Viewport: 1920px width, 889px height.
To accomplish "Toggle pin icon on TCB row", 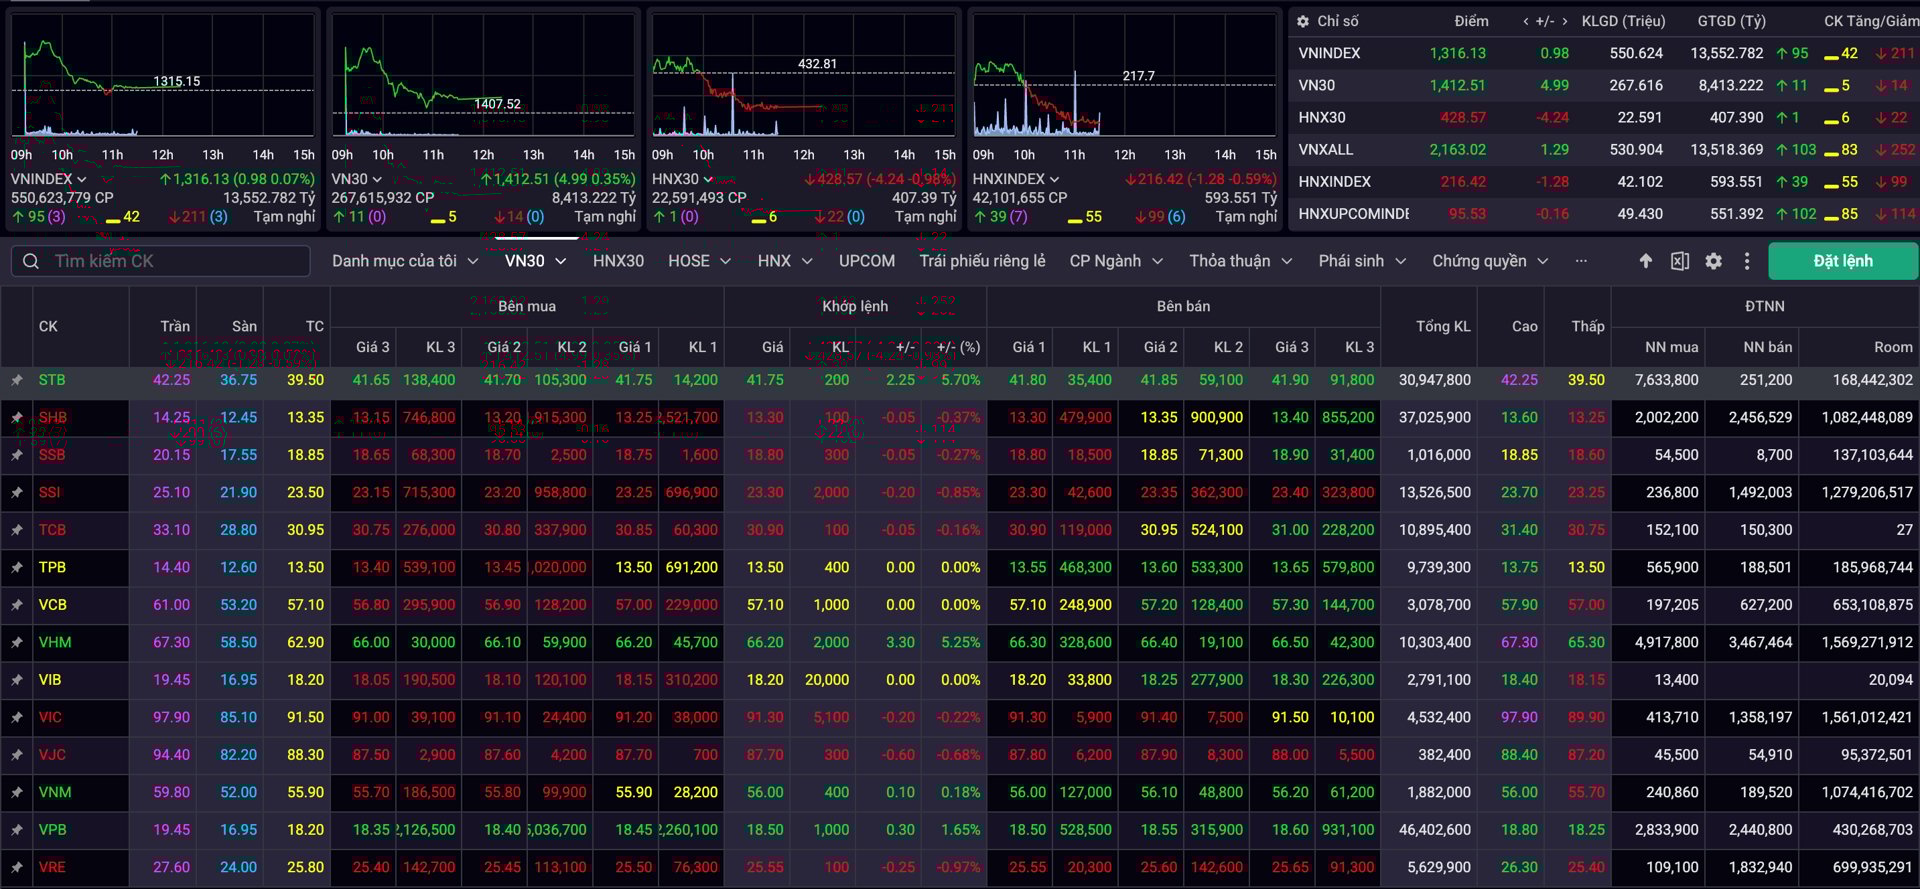I will point(17,530).
